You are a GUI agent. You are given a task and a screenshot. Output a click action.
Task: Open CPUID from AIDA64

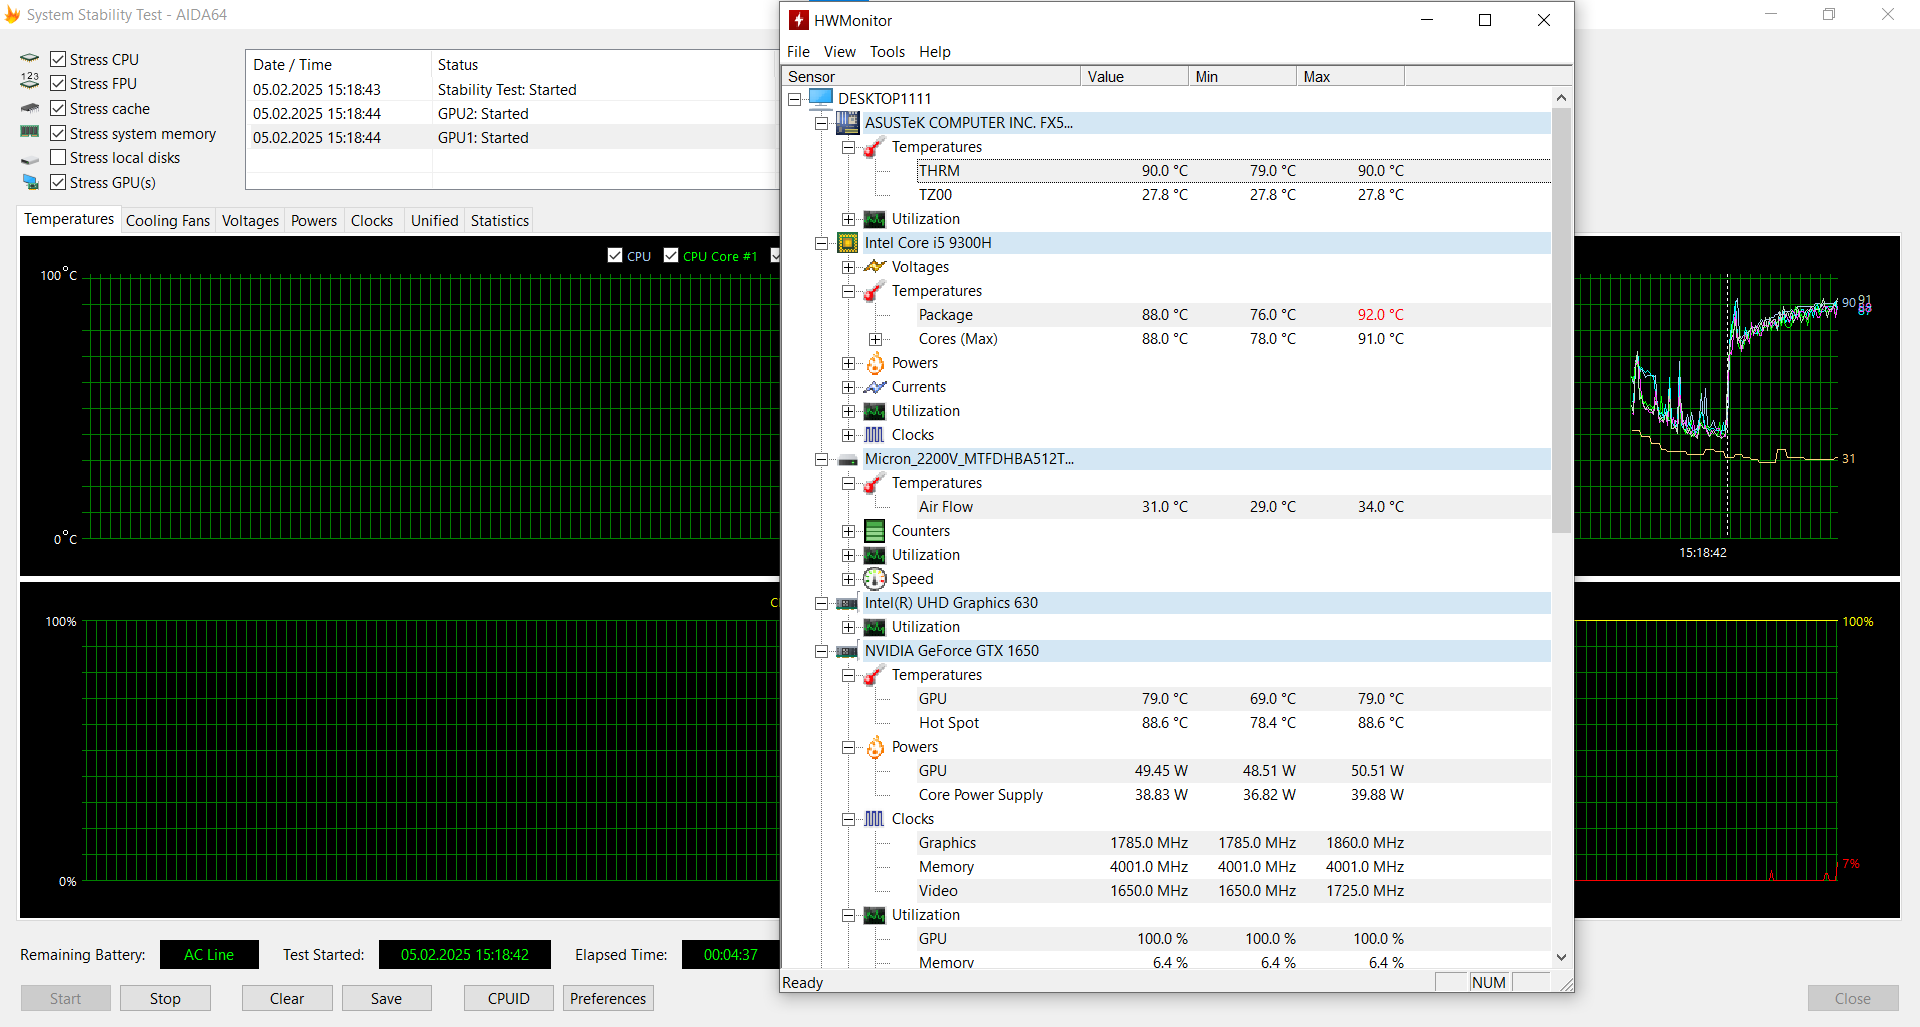click(508, 998)
